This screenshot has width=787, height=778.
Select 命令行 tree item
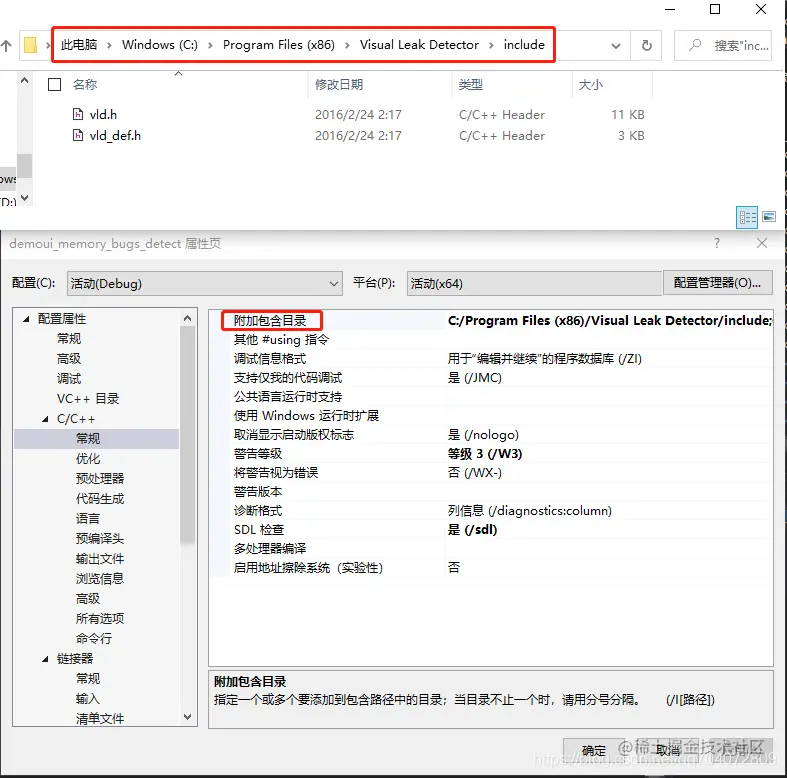pyautogui.click(x=94, y=639)
